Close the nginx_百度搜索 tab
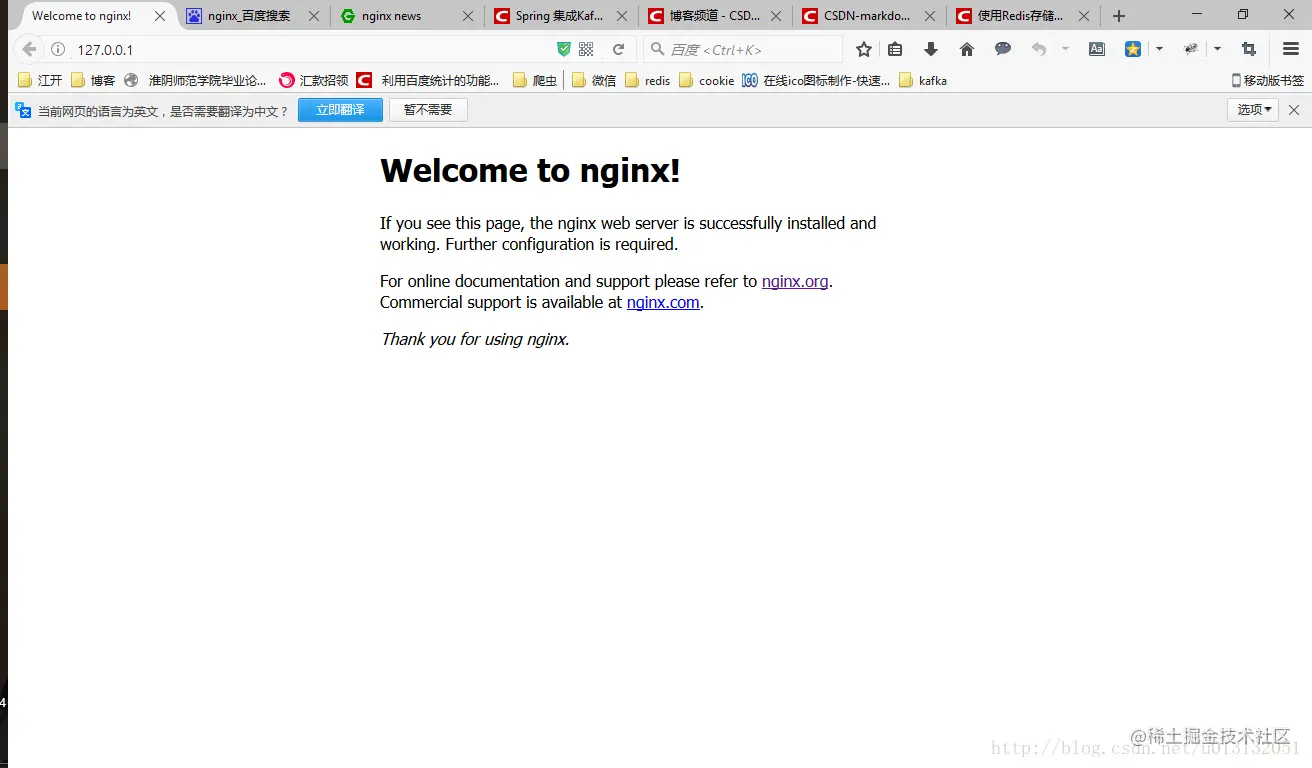This screenshot has height=768, width=1312. click(x=314, y=16)
